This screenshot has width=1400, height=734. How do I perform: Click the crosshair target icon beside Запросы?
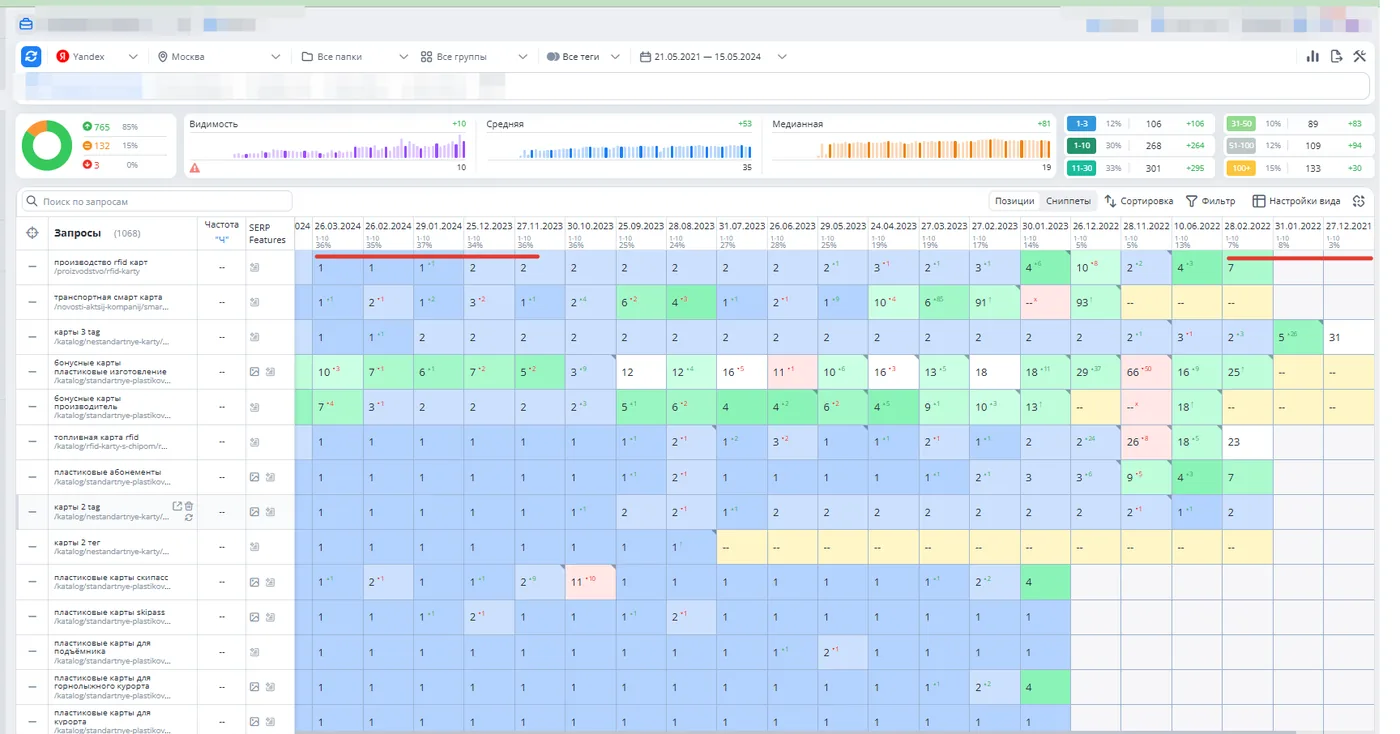[x=32, y=233]
